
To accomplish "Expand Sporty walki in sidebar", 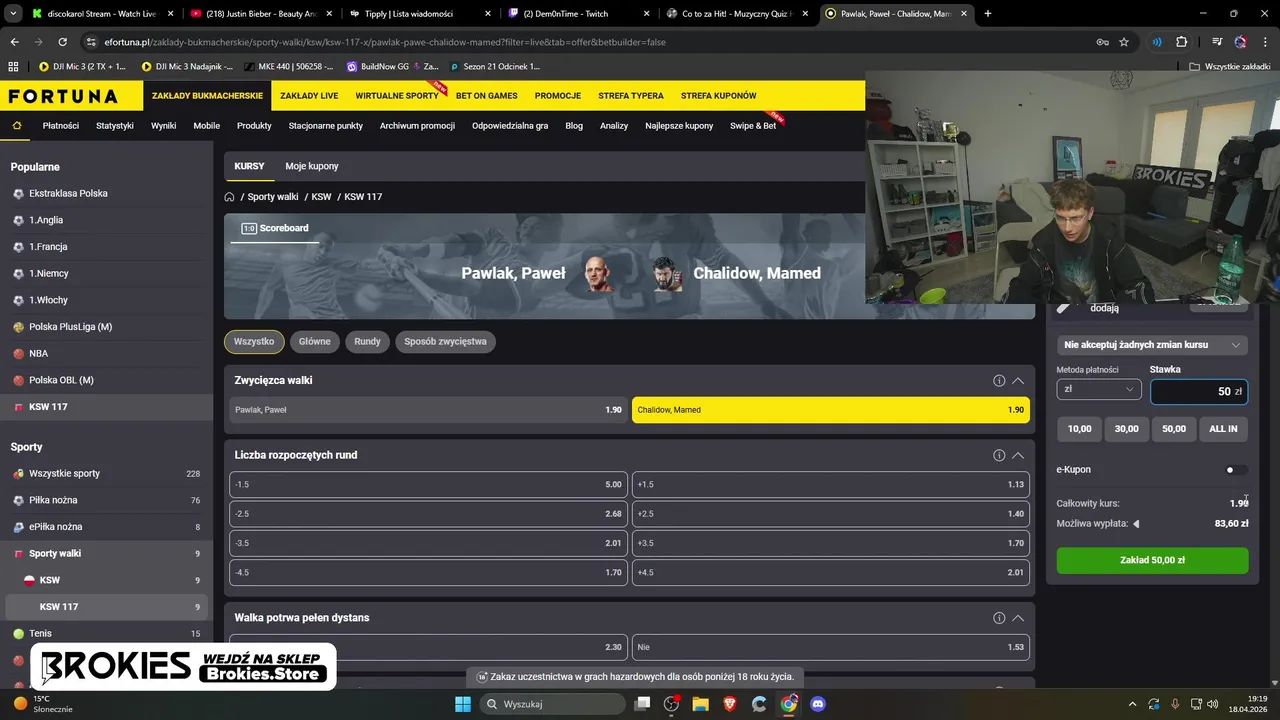I will pyautogui.click(x=104, y=553).
